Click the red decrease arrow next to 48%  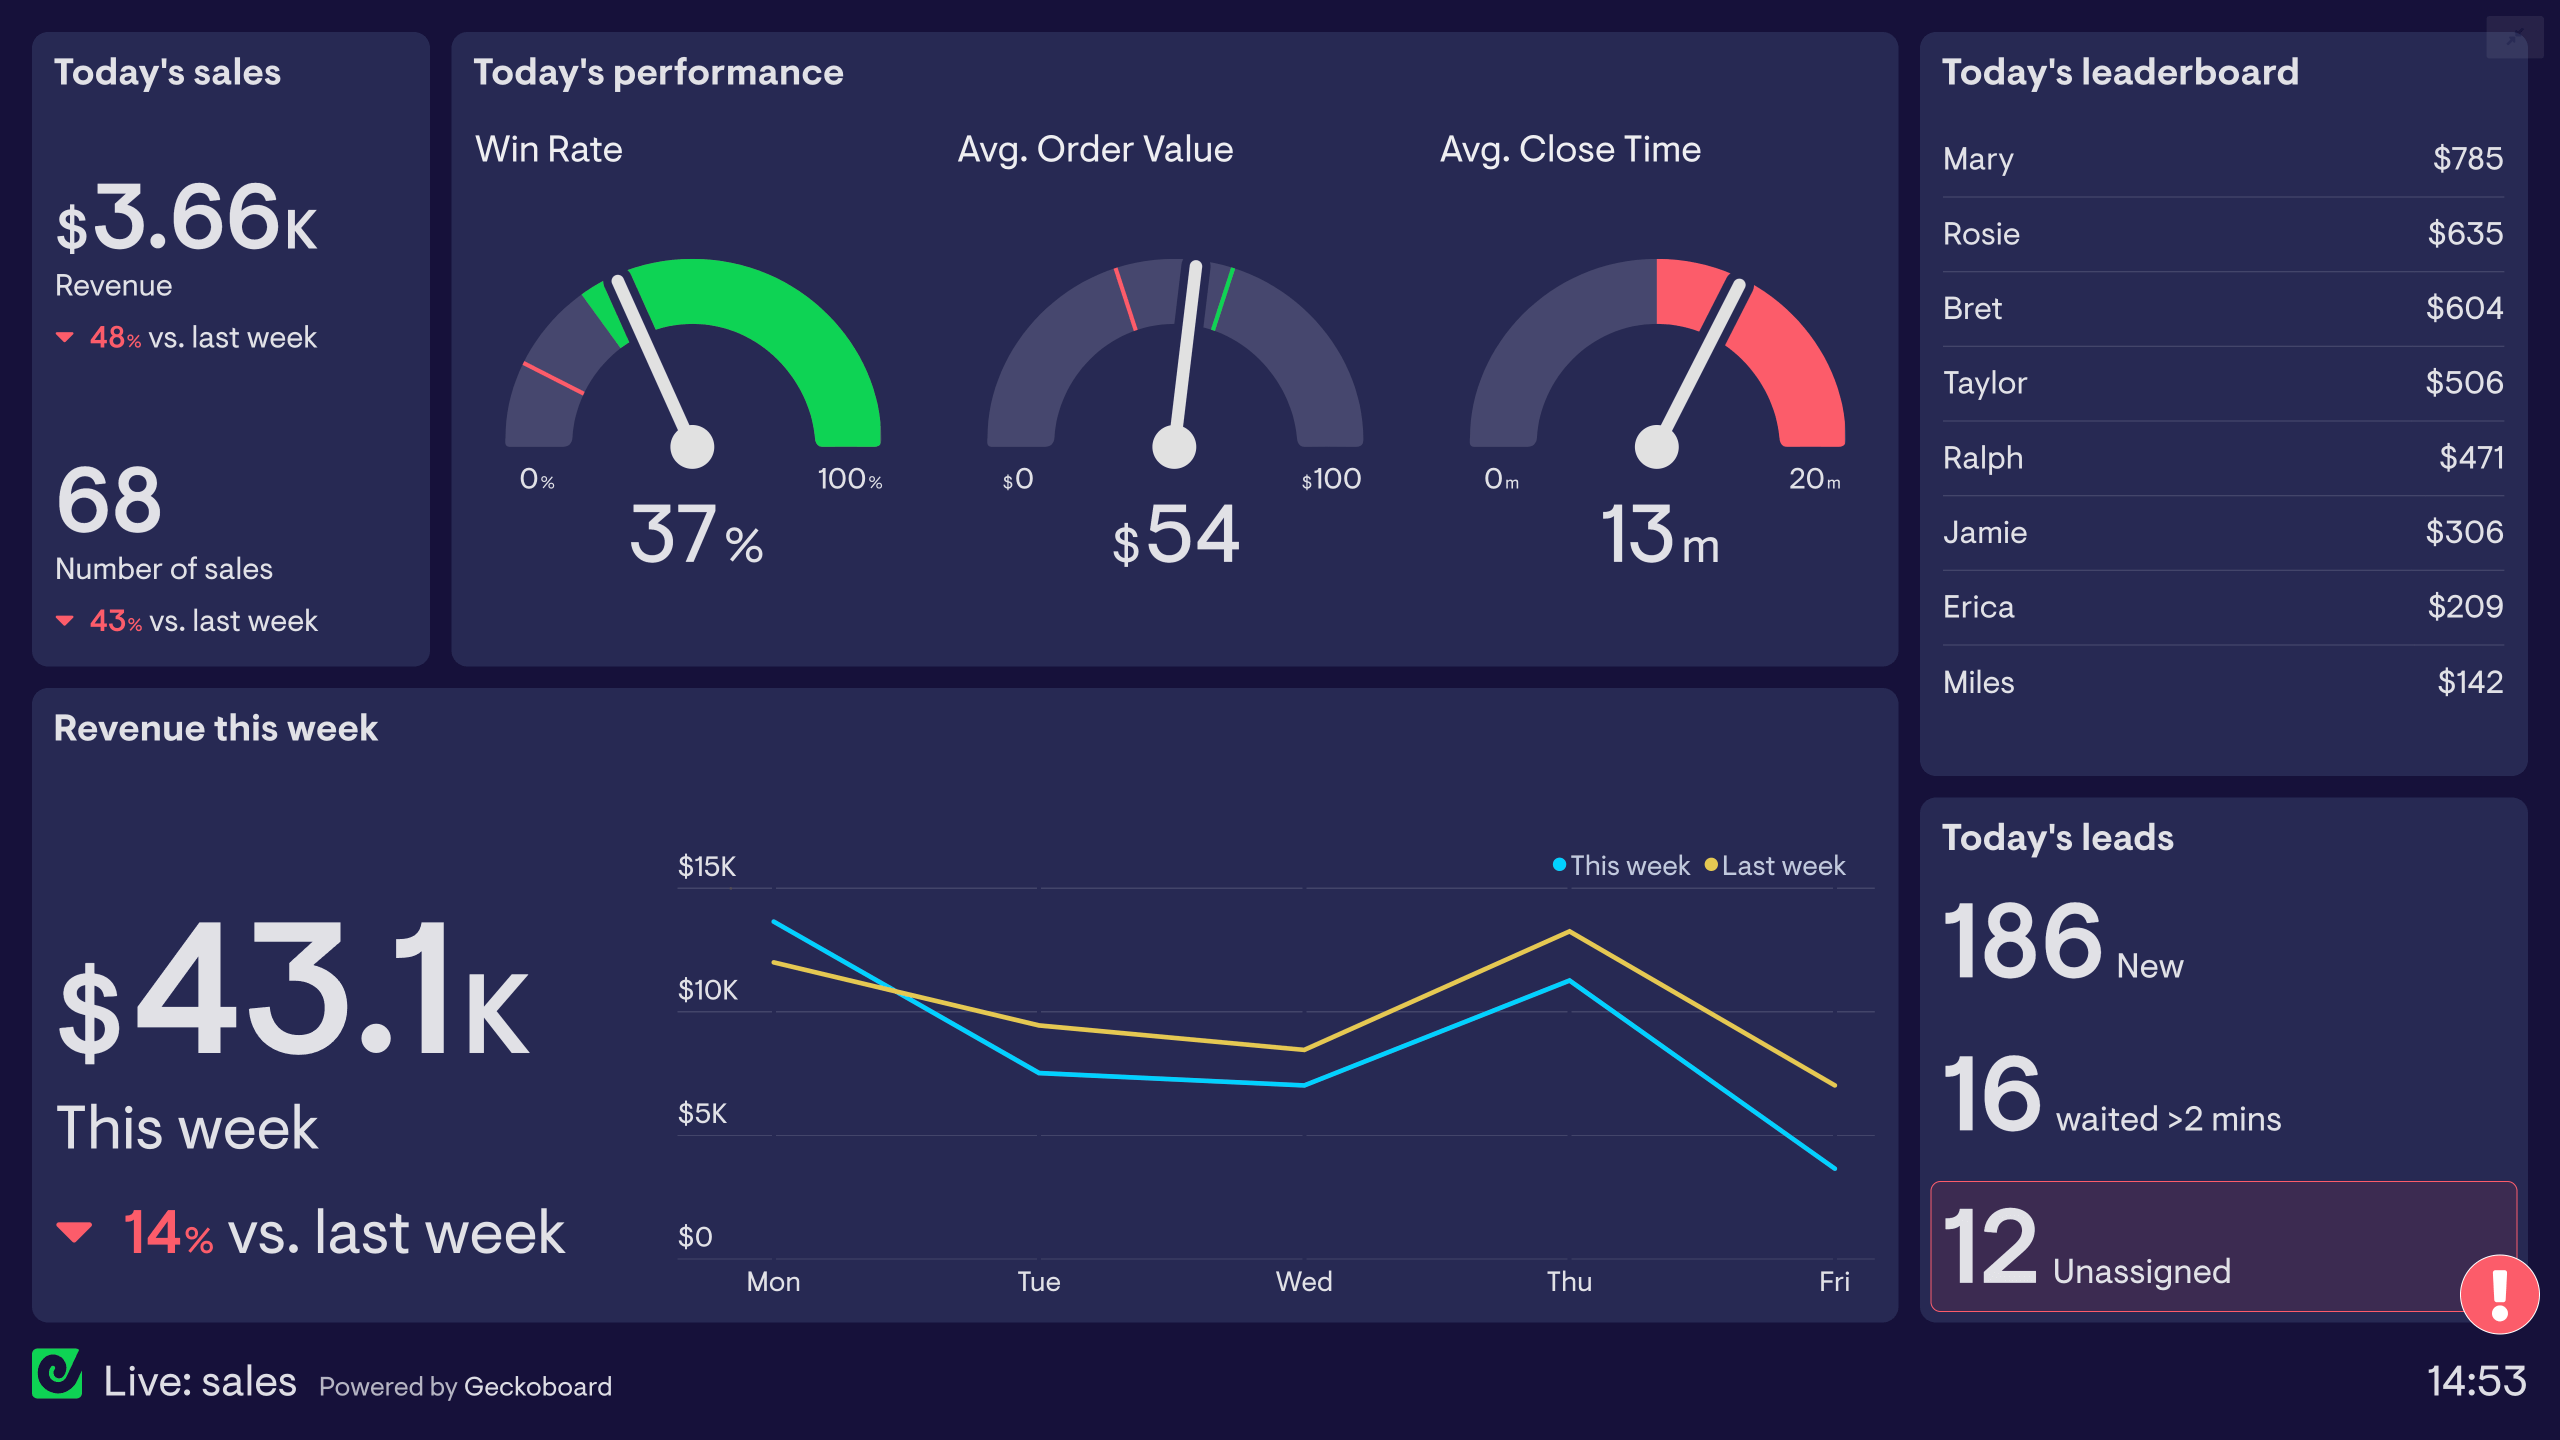click(66, 337)
